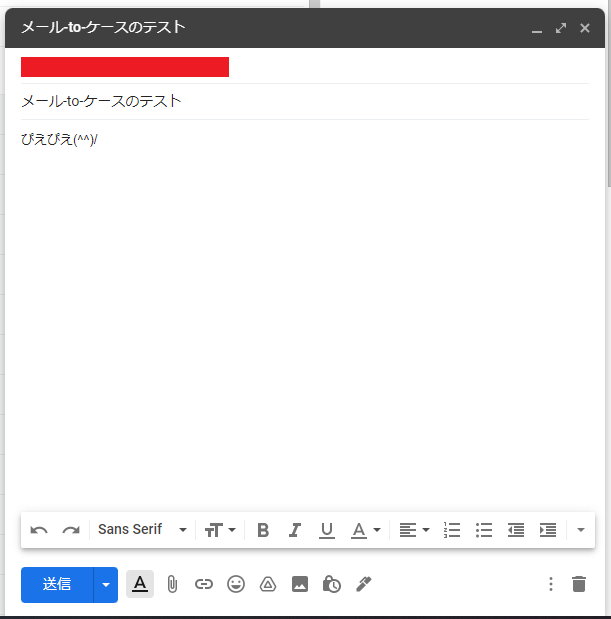Open the Sans Serif font dropdown
The image size is (611, 619).
[142, 529]
